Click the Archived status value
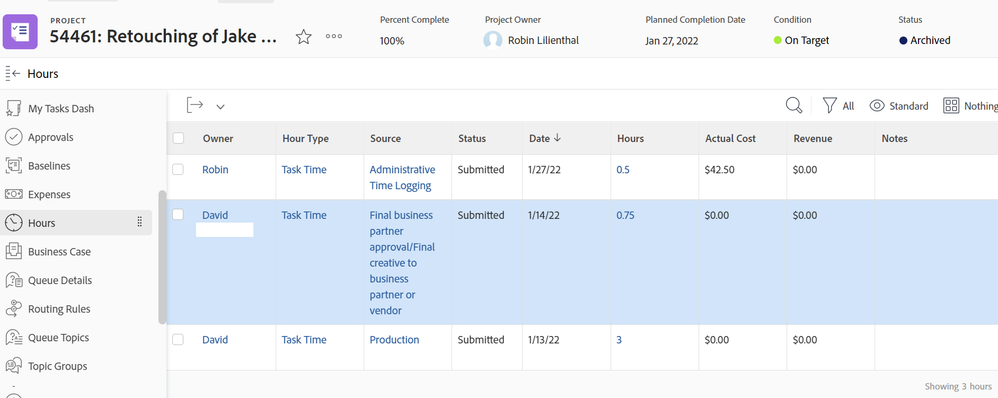This screenshot has width=998, height=398. pos(925,40)
